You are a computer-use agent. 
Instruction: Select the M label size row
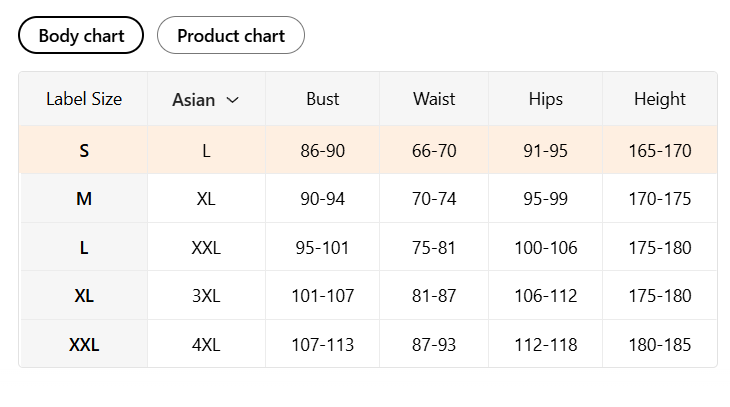click(x=368, y=199)
